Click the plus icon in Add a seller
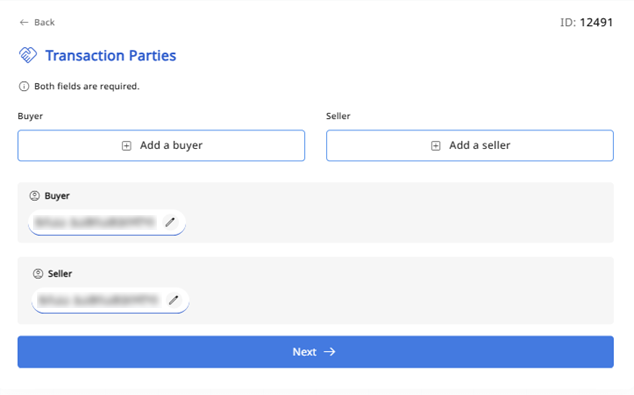Image resolution: width=634 pixels, height=395 pixels. coord(435,146)
